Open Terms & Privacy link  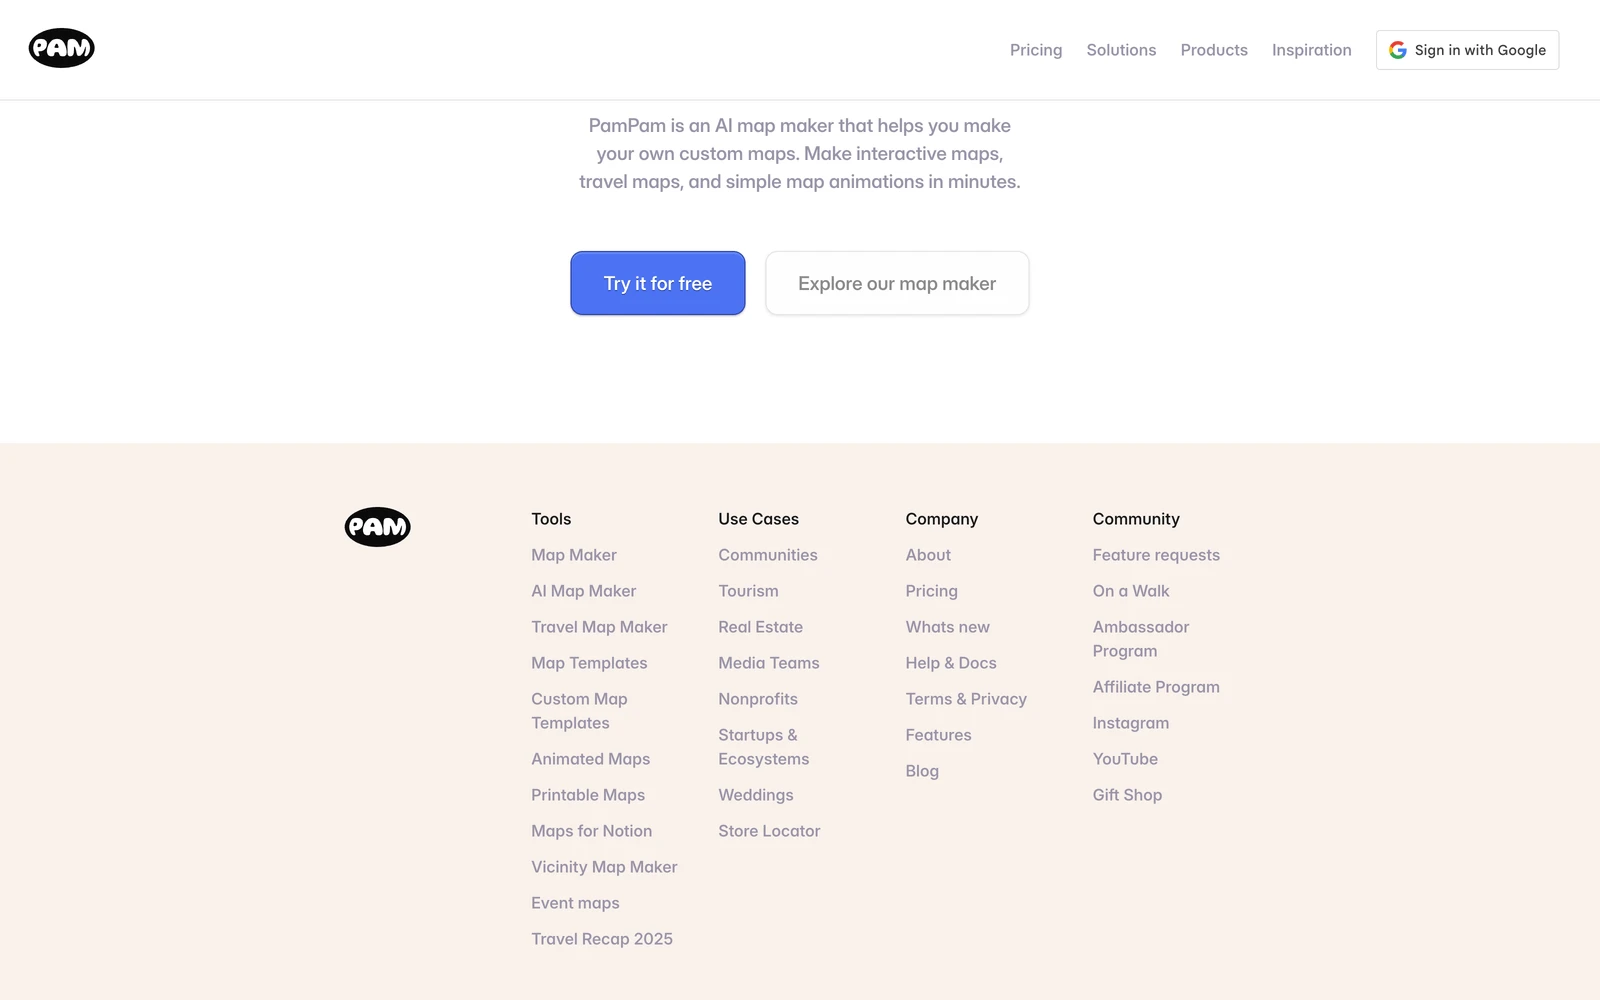966,699
